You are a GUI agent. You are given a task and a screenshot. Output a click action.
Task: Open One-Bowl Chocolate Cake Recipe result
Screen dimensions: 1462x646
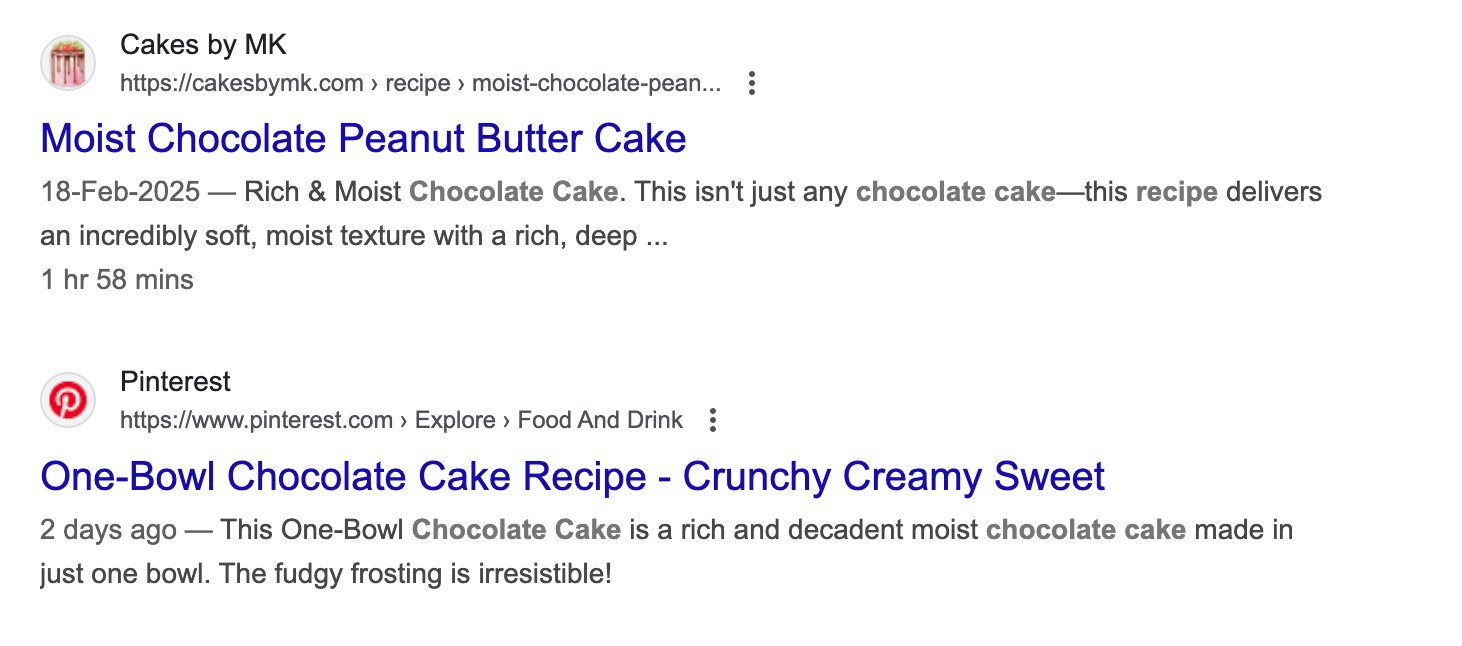coord(572,476)
